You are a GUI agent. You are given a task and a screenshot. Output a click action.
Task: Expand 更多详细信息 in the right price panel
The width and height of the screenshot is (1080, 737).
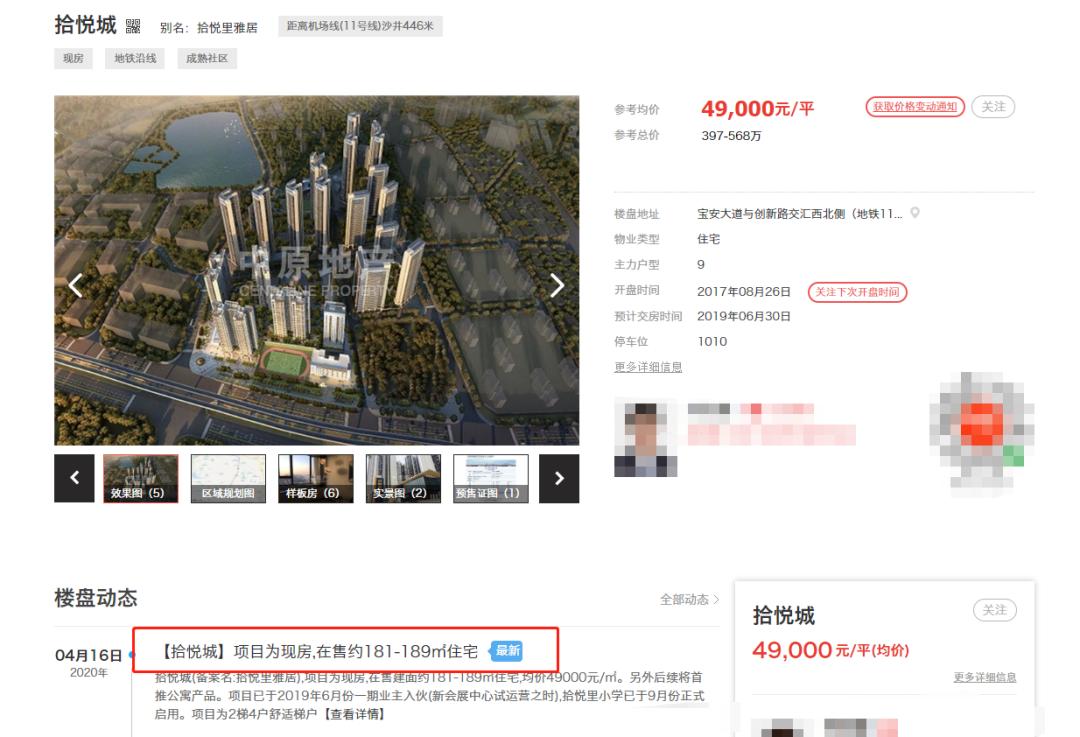[x=986, y=677]
